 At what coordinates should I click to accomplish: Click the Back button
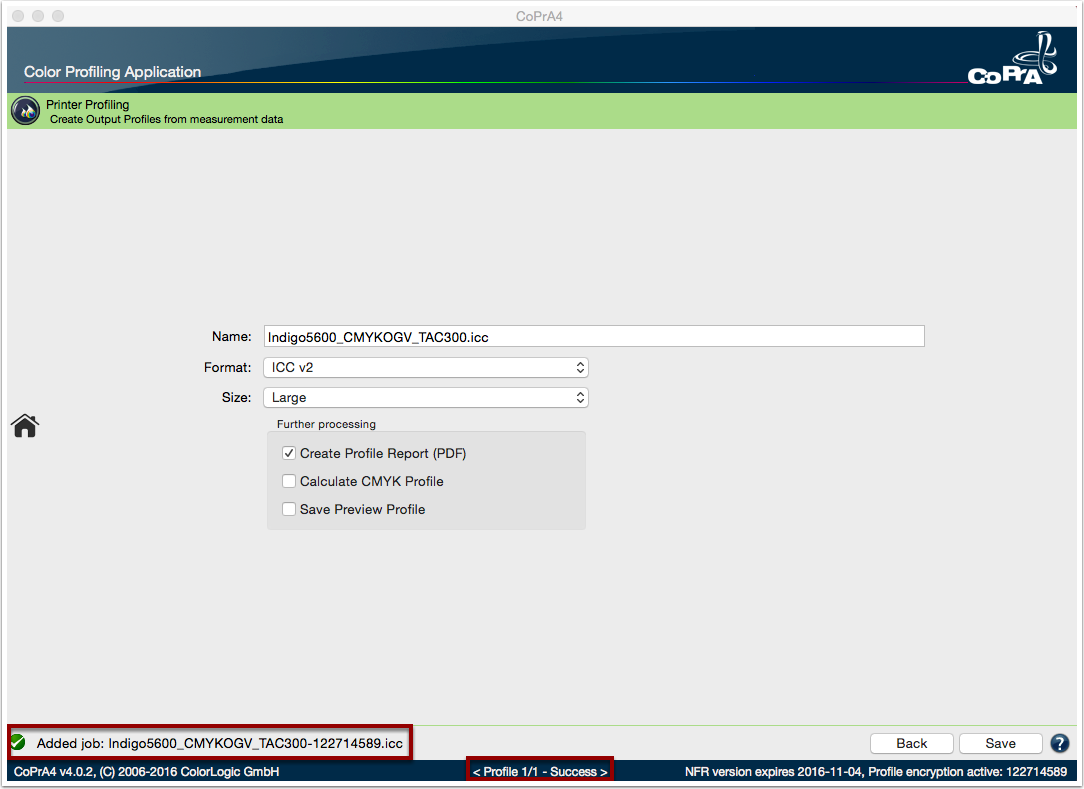tap(911, 743)
